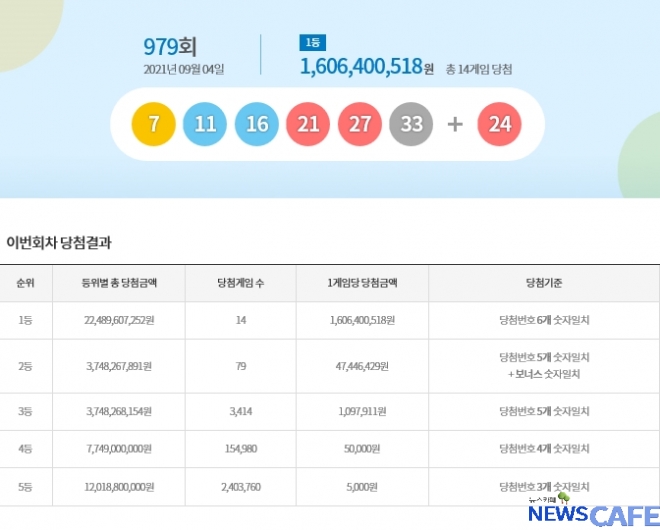The width and height of the screenshot is (660, 530).
Task: Select the bonus ball number 24
Action: click(x=500, y=124)
